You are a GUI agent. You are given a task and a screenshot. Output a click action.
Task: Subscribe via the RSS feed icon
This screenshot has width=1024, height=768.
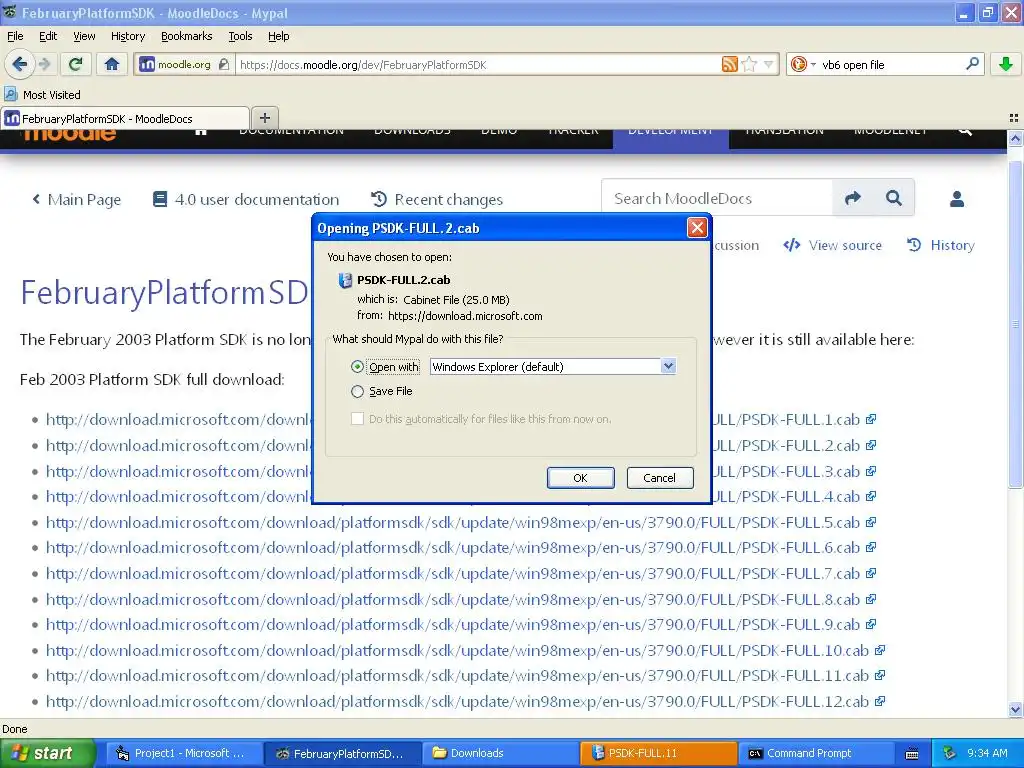click(x=729, y=64)
